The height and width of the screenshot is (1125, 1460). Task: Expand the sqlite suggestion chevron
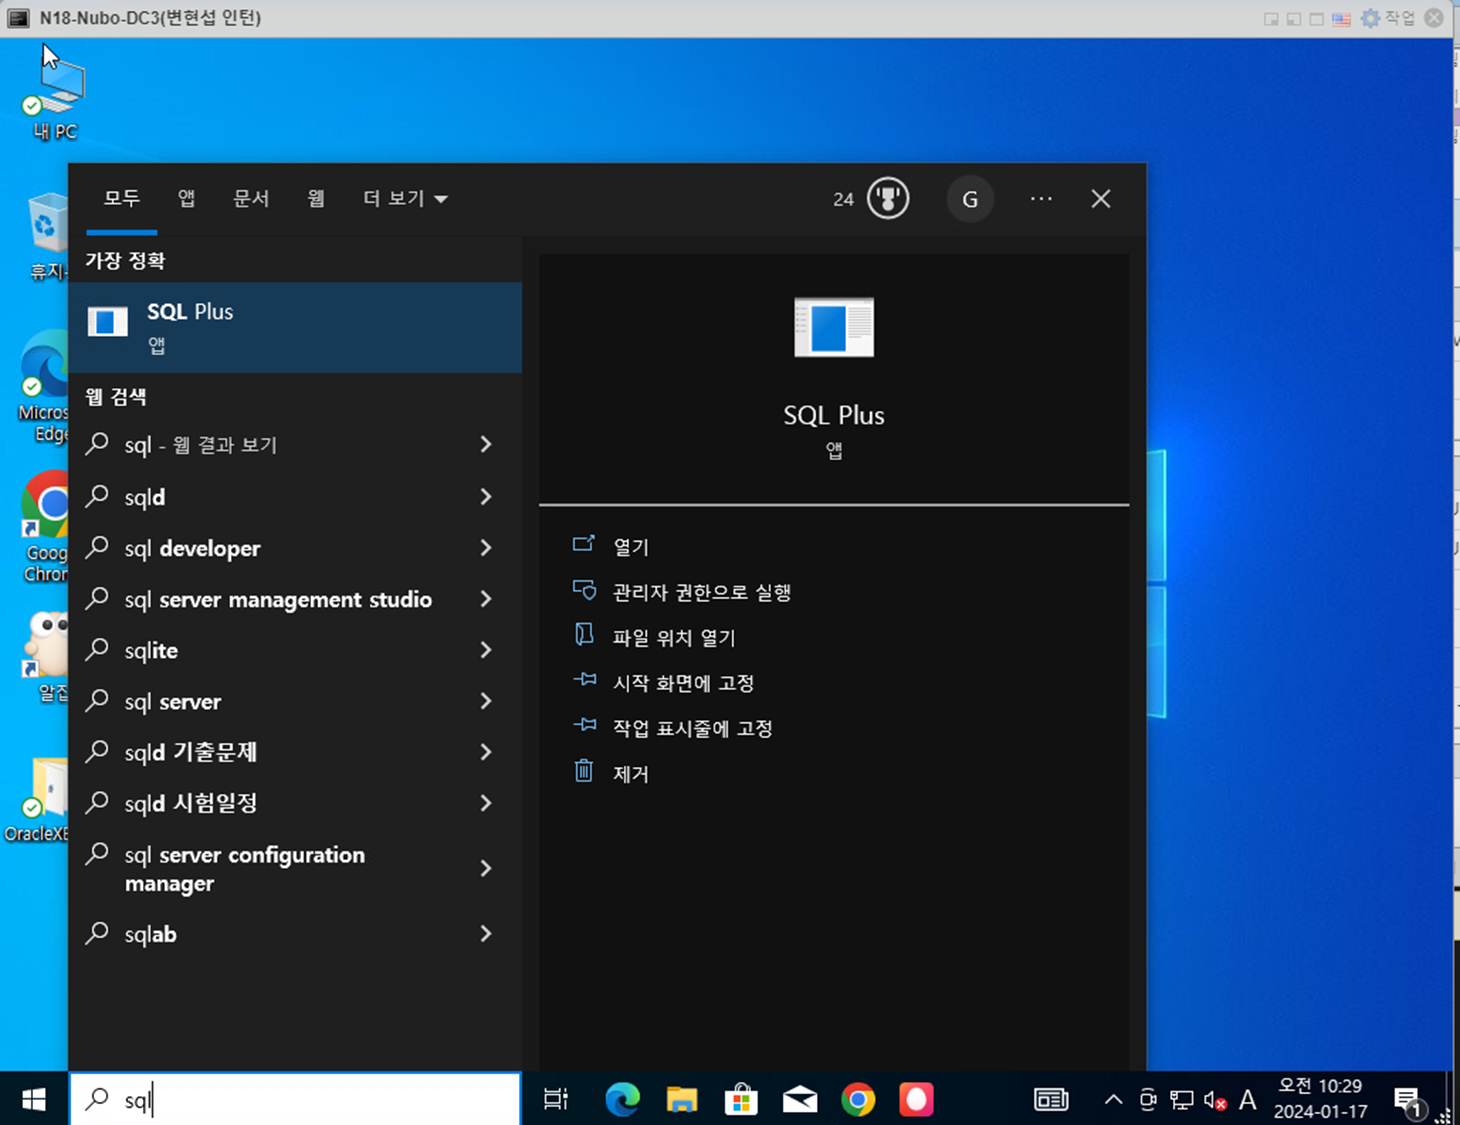(486, 650)
